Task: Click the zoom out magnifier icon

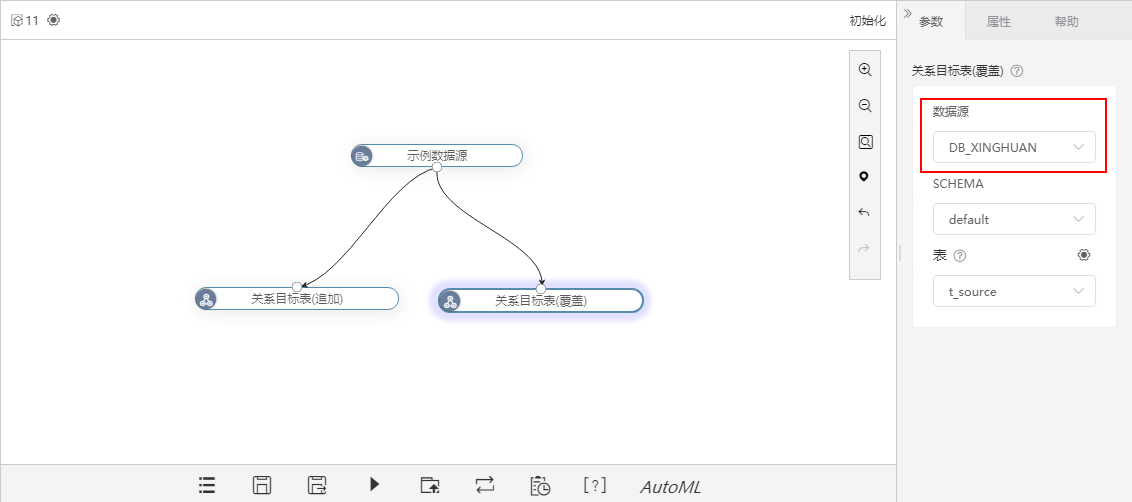Action: [x=865, y=105]
